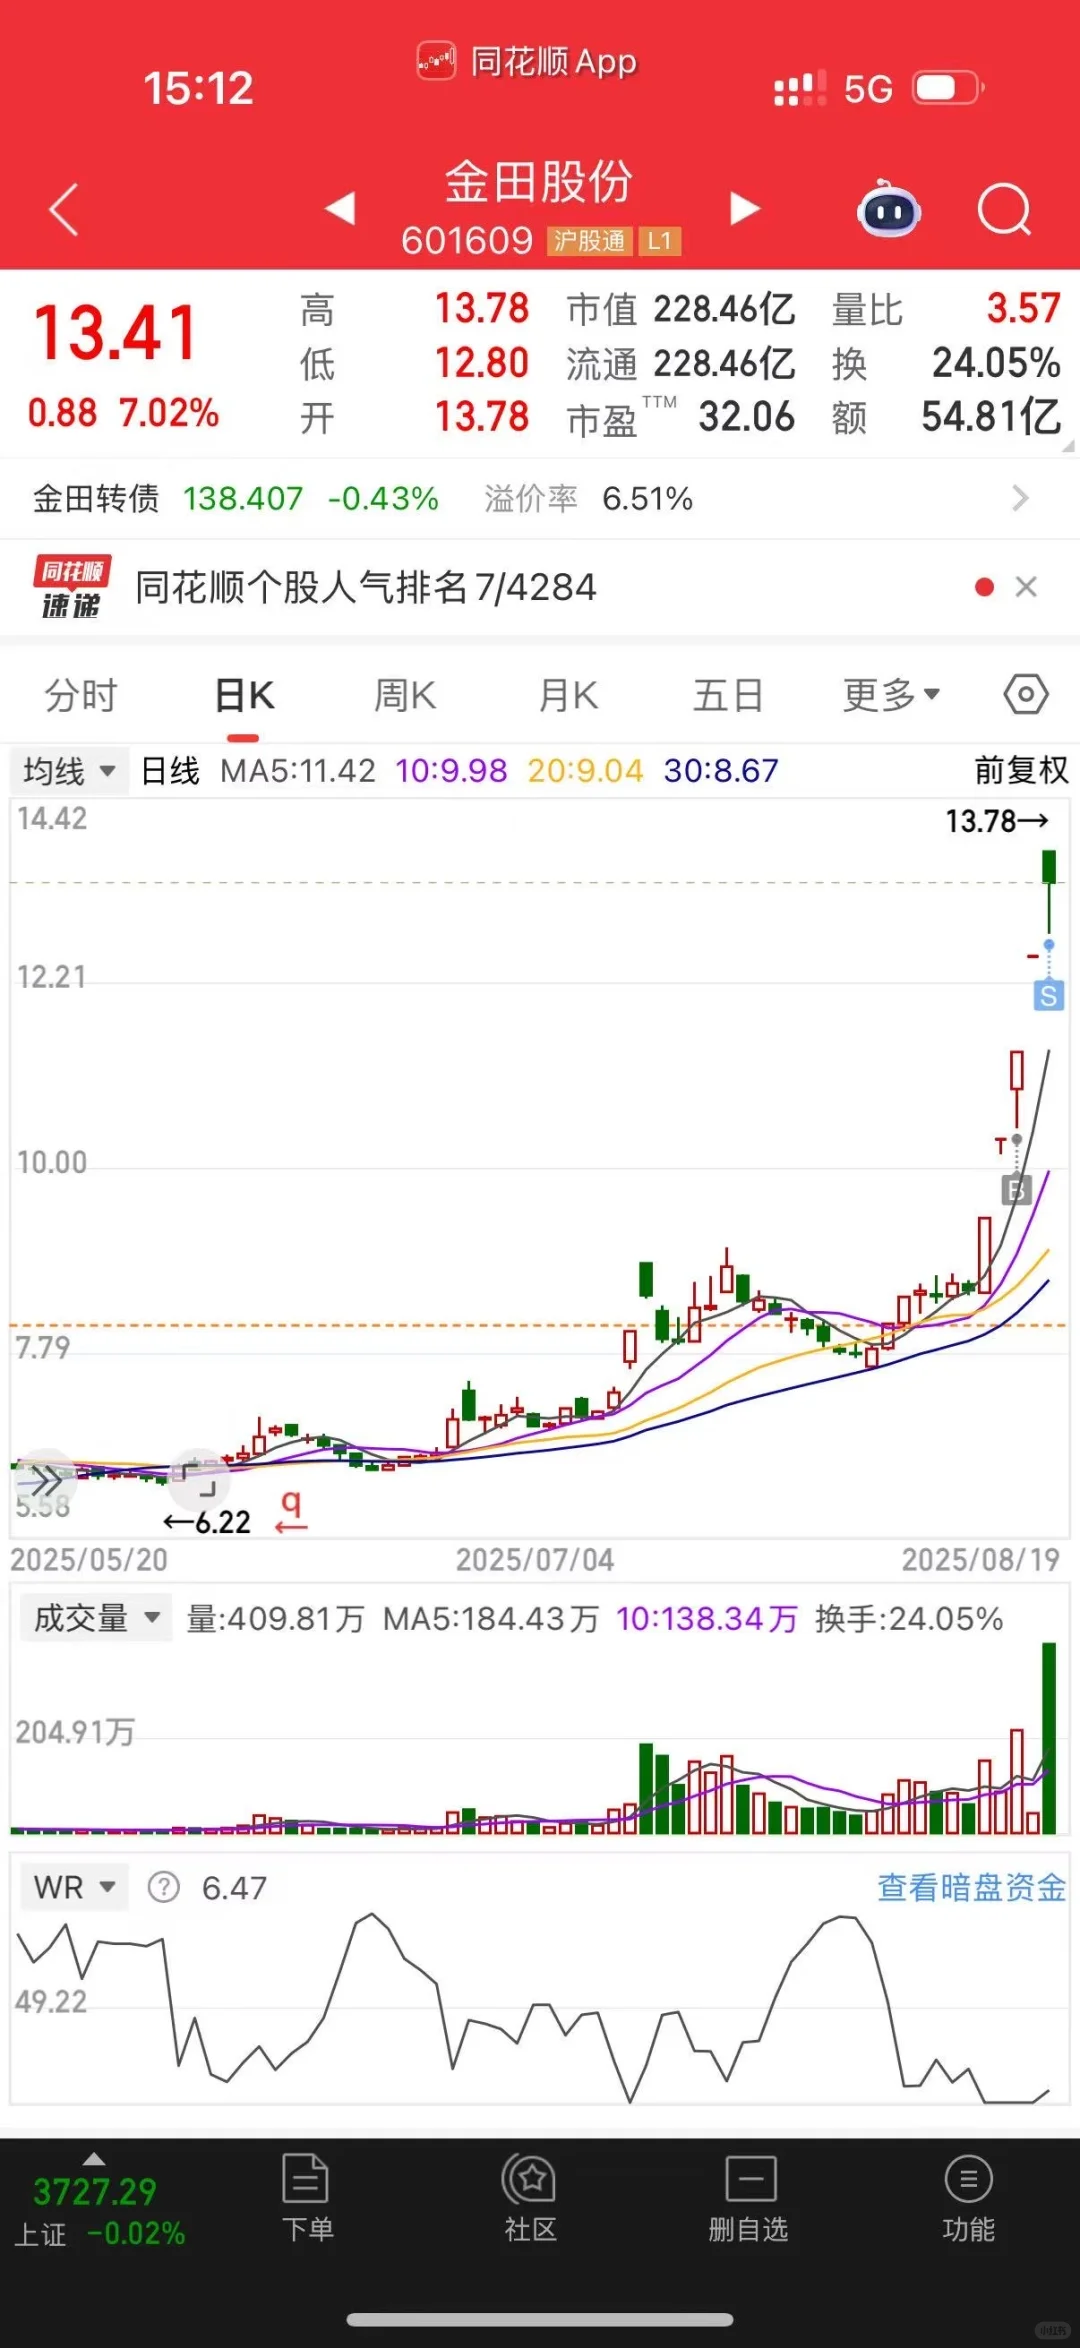Expand the 上证 index bar arrow
The height and width of the screenshot is (2348, 1080).
click(94, 2159)
